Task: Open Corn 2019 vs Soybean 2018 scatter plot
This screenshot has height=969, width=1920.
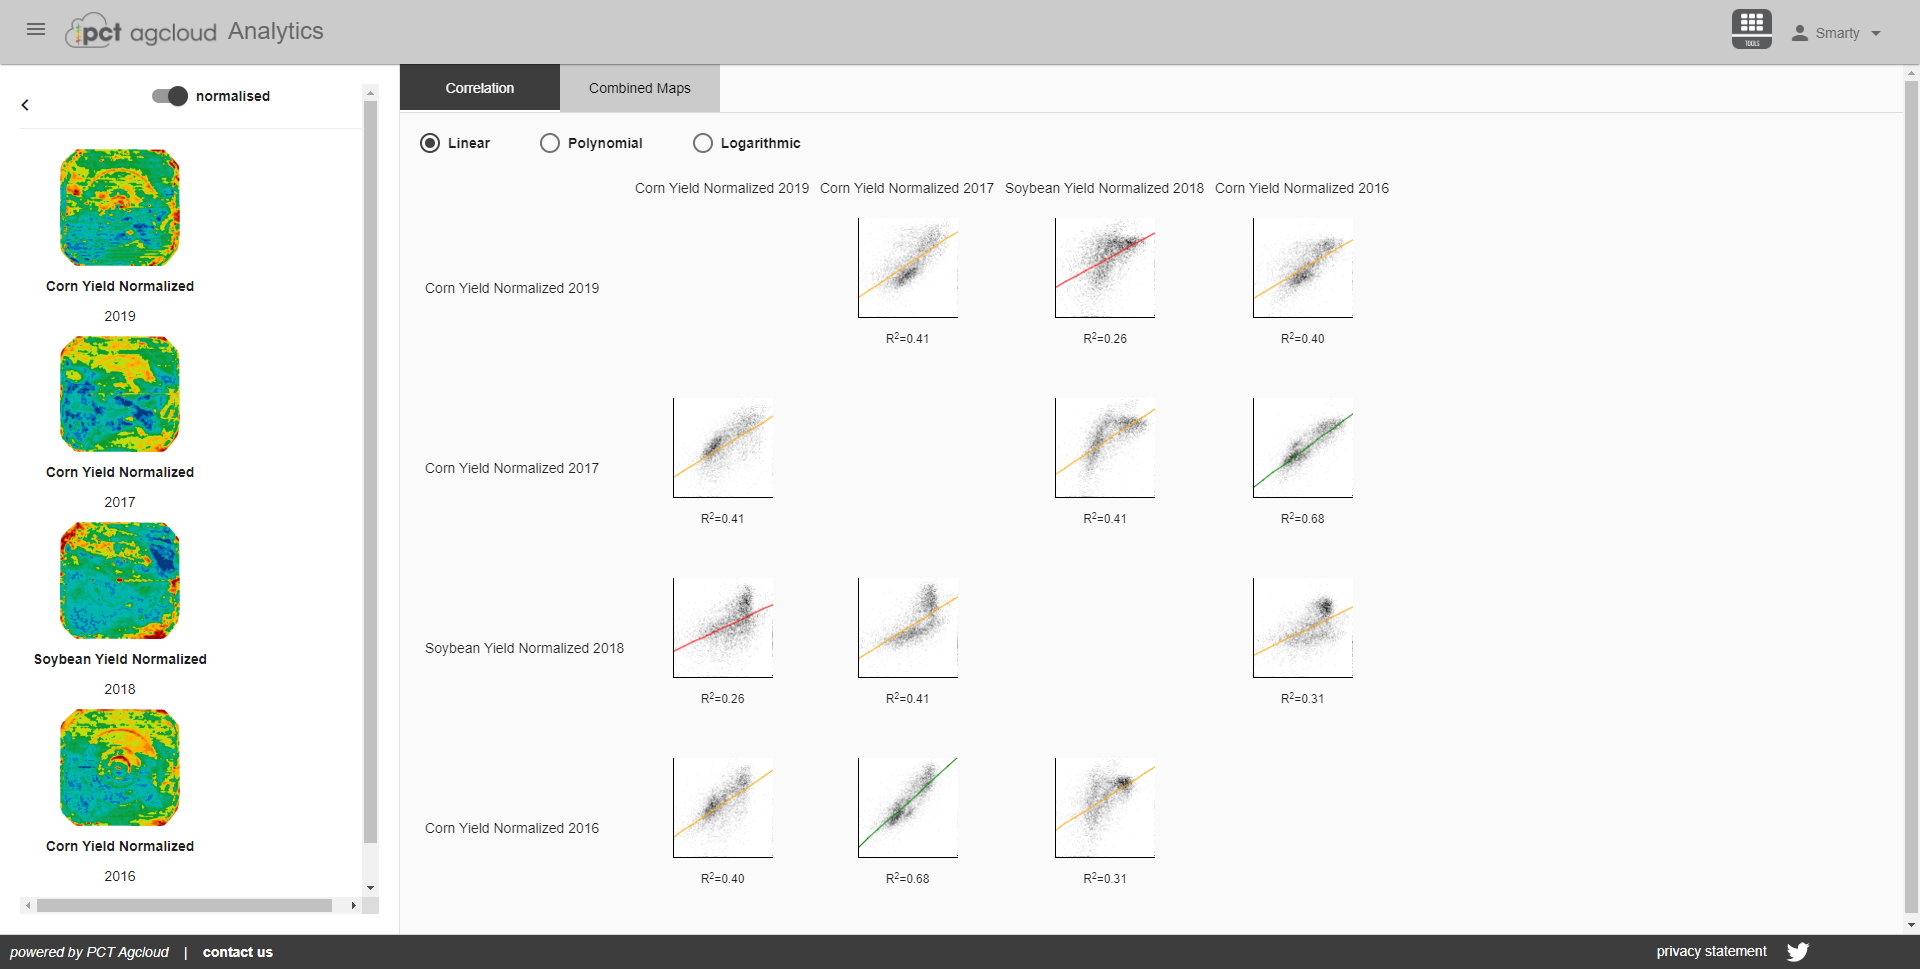Action: click(x=1105, y=268)
